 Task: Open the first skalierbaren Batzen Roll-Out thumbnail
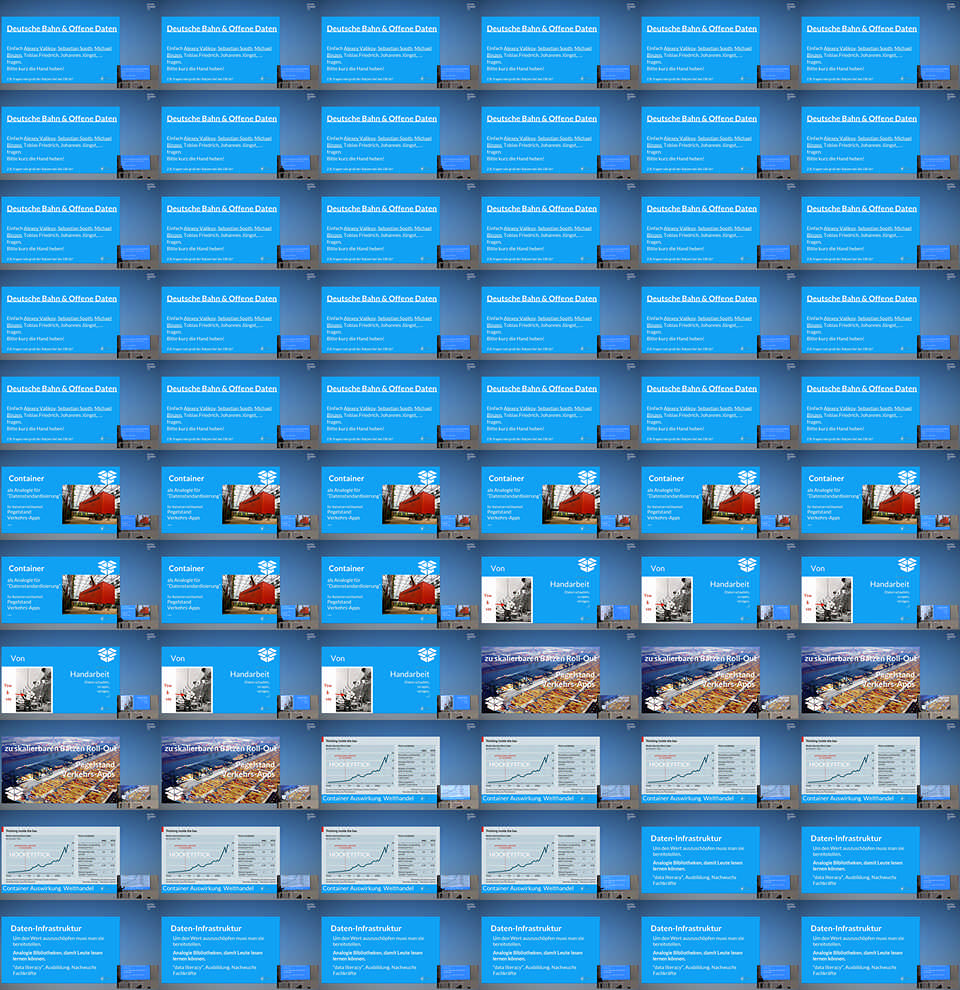(560, 675)
